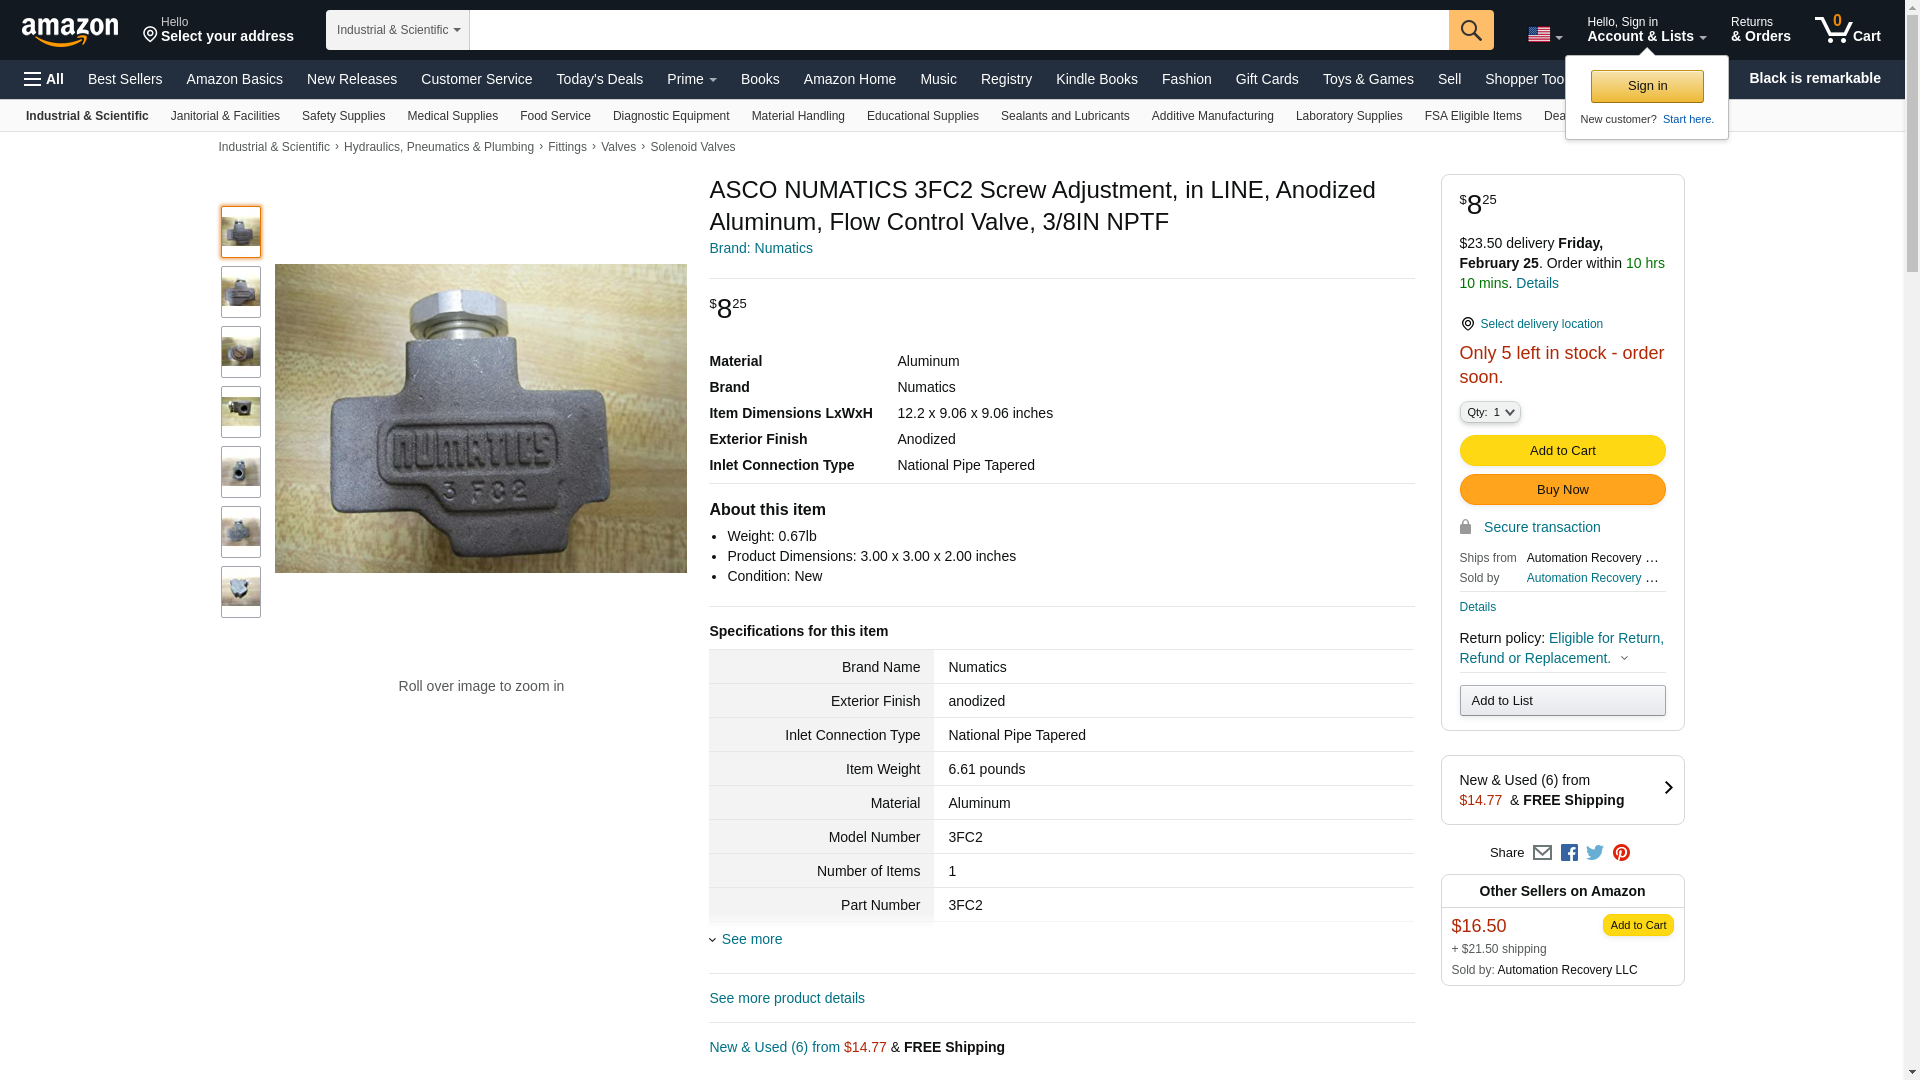Share product on Facebook icon

[x=1569, y=853]
